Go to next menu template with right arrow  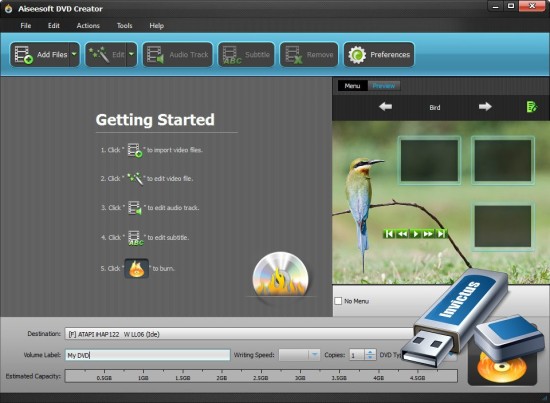click(485, 106)
